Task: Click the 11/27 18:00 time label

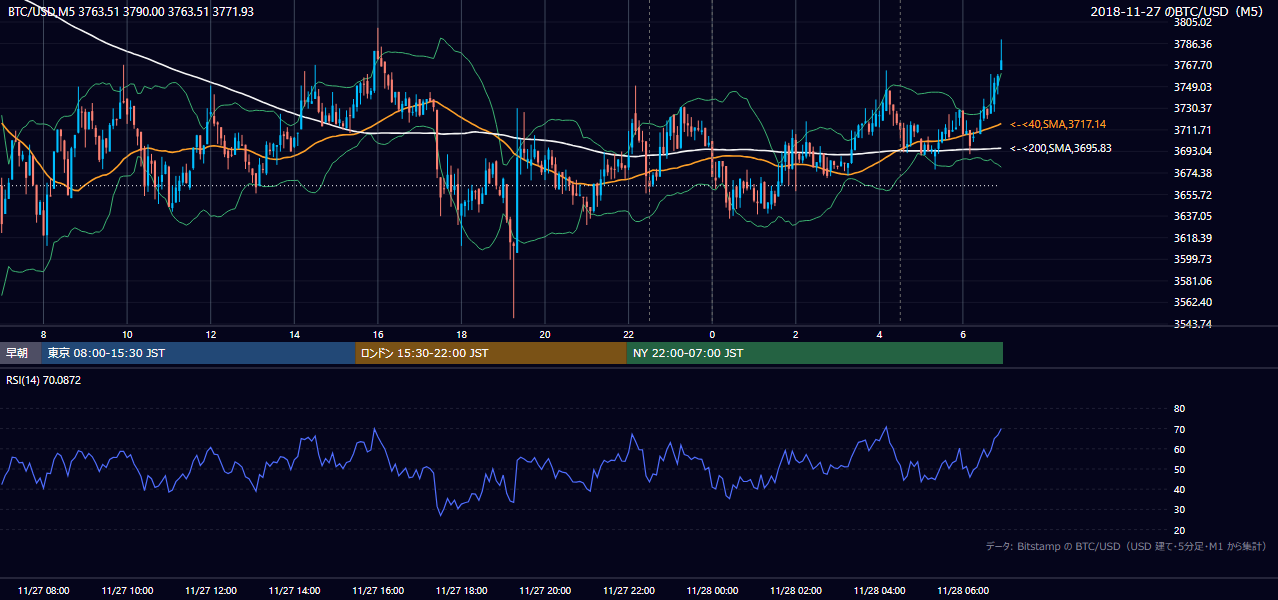Action: (462, 591)
